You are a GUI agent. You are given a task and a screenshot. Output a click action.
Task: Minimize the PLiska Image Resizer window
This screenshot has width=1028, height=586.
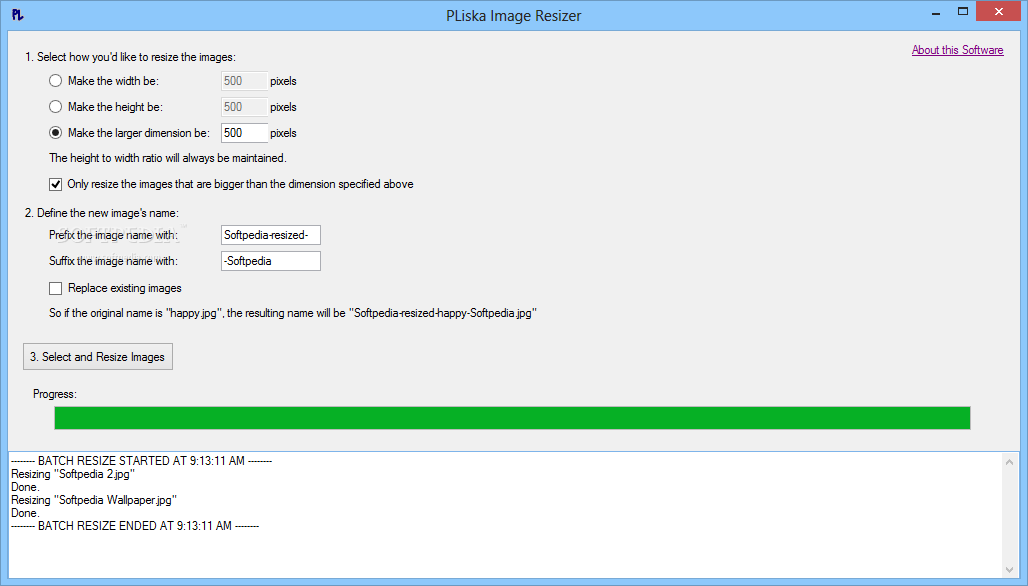936,12
